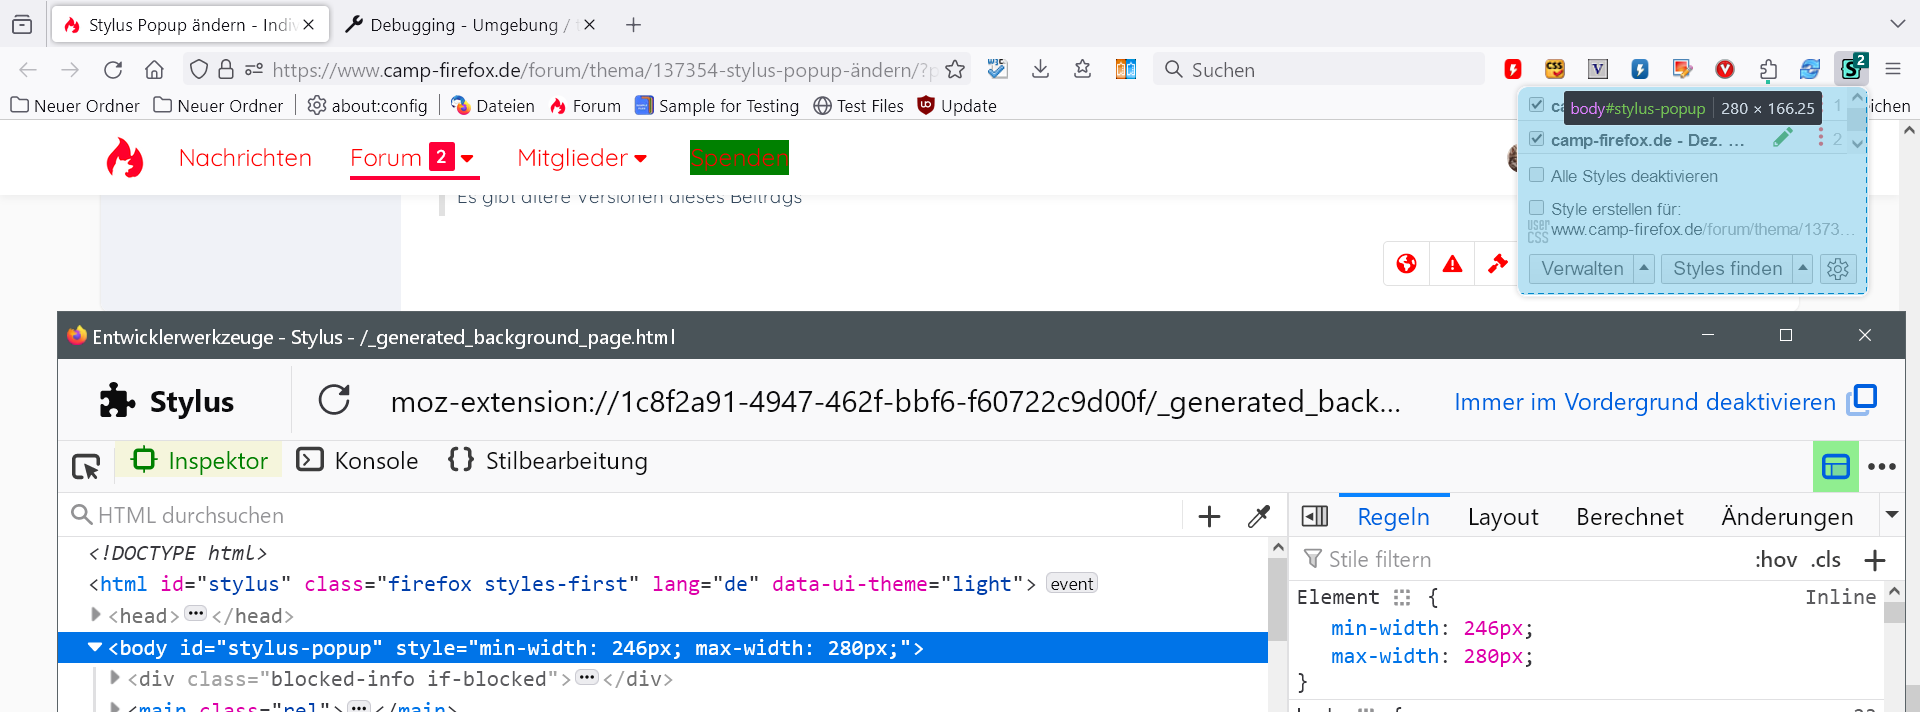Uncheck the camp-firefox.de style checkbox
The width and height of the screenshot is (1920, 712).
(1537, 139)
